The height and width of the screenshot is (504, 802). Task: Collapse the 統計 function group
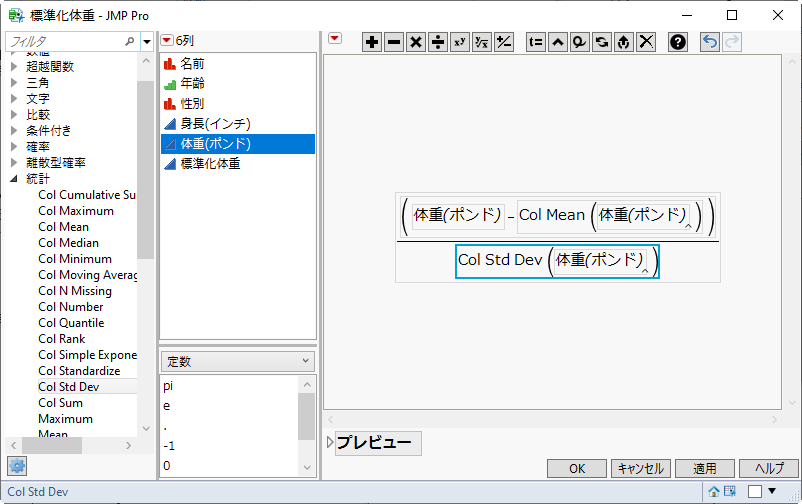14,179
